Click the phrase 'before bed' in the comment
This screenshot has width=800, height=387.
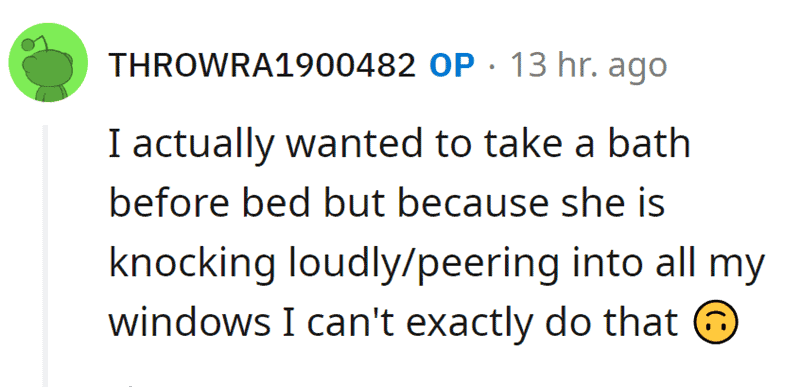pos(210,203)
